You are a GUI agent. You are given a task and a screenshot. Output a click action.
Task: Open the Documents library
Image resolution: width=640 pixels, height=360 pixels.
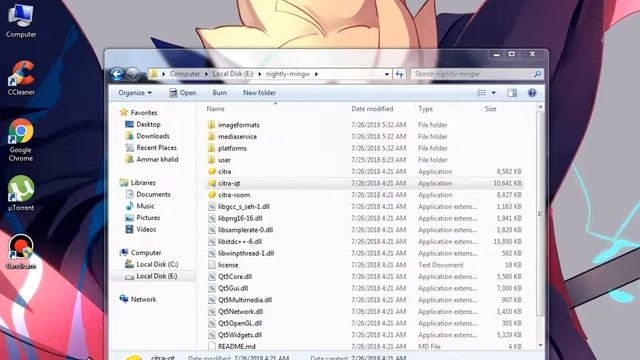pyautogui.click(x=148, y=194)
